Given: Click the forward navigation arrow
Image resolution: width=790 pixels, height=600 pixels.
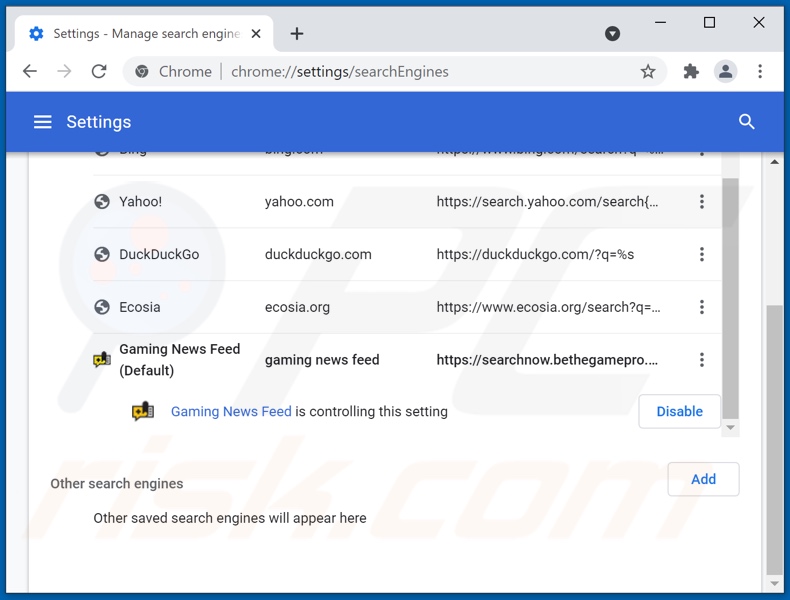Looking at the screenshot, I should [x=64, y=72].
